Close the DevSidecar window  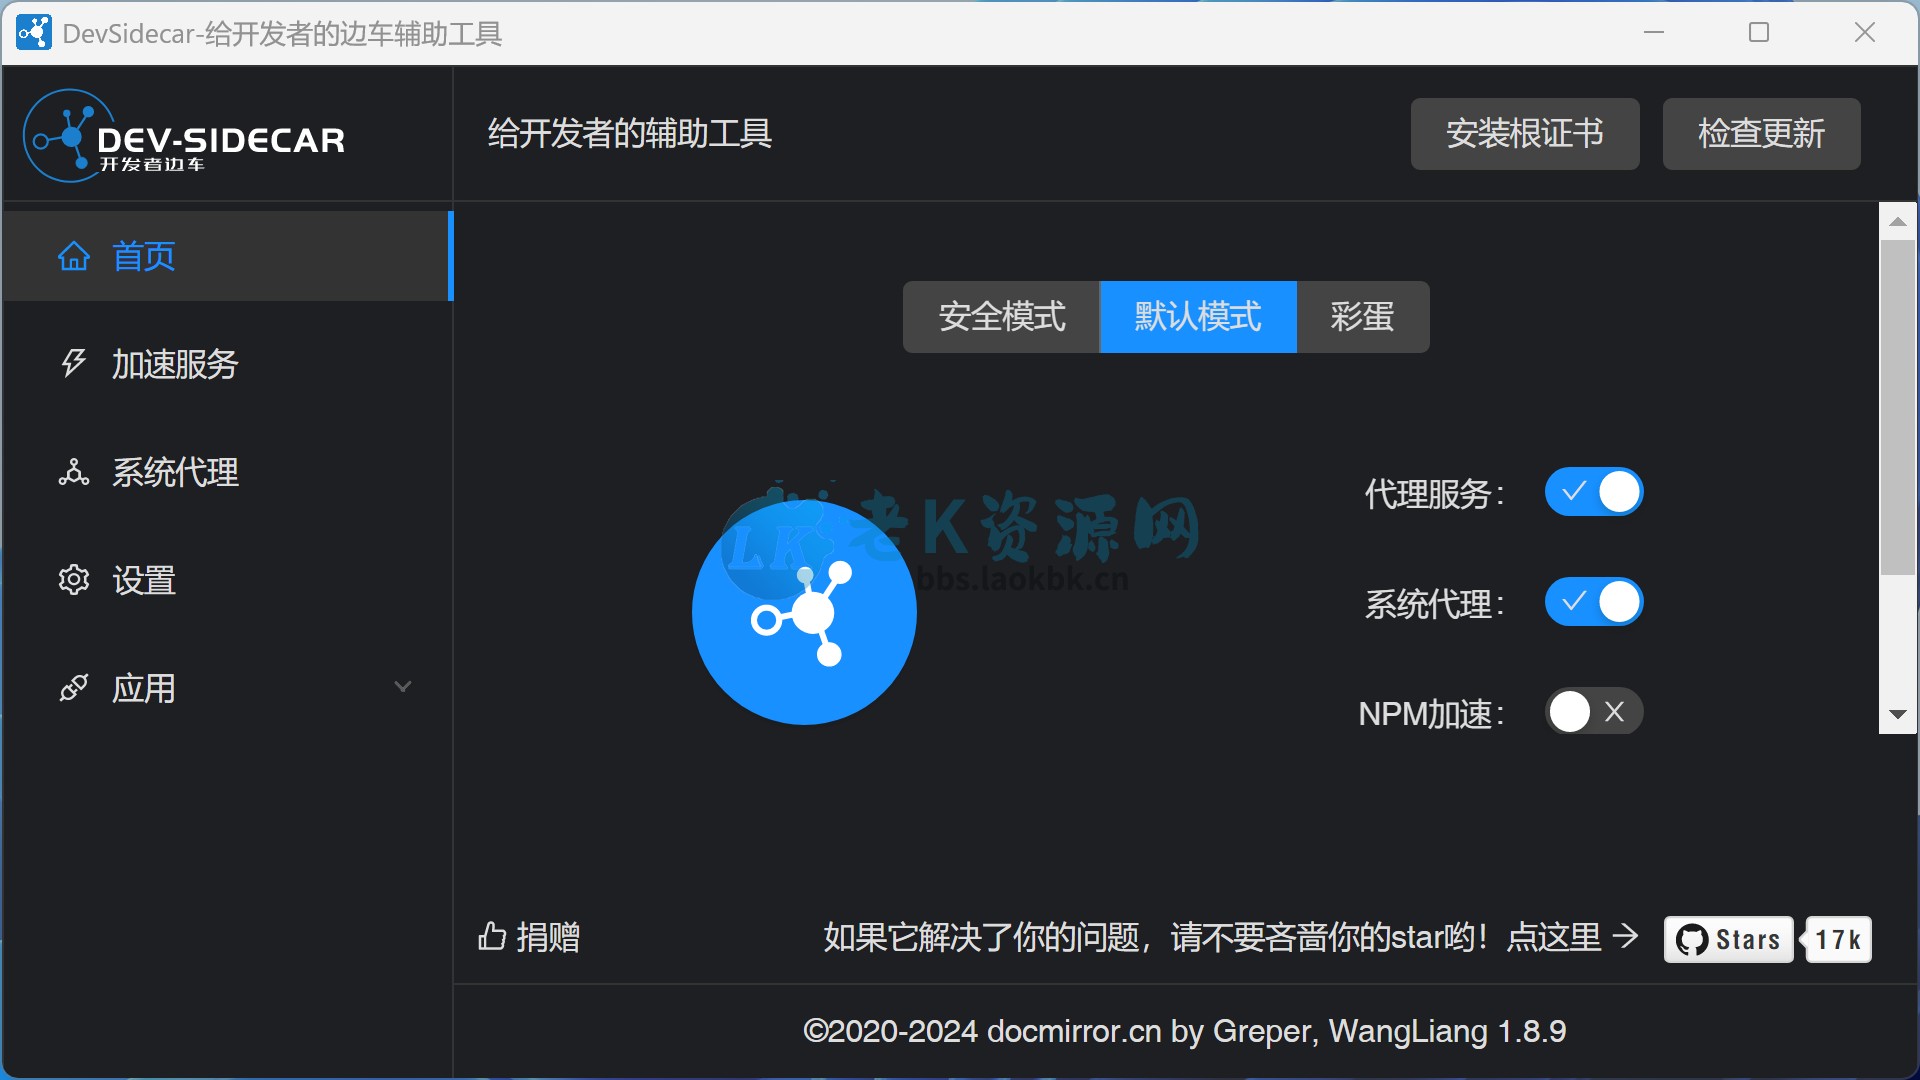1865,33
